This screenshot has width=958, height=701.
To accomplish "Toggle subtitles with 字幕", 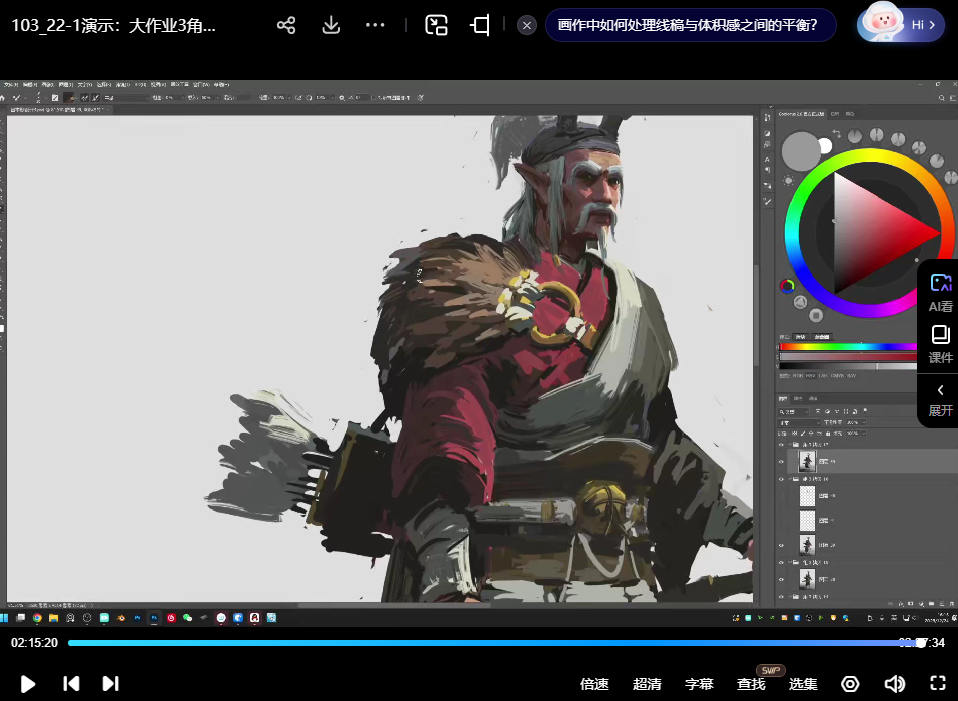I will coord(699,684).
